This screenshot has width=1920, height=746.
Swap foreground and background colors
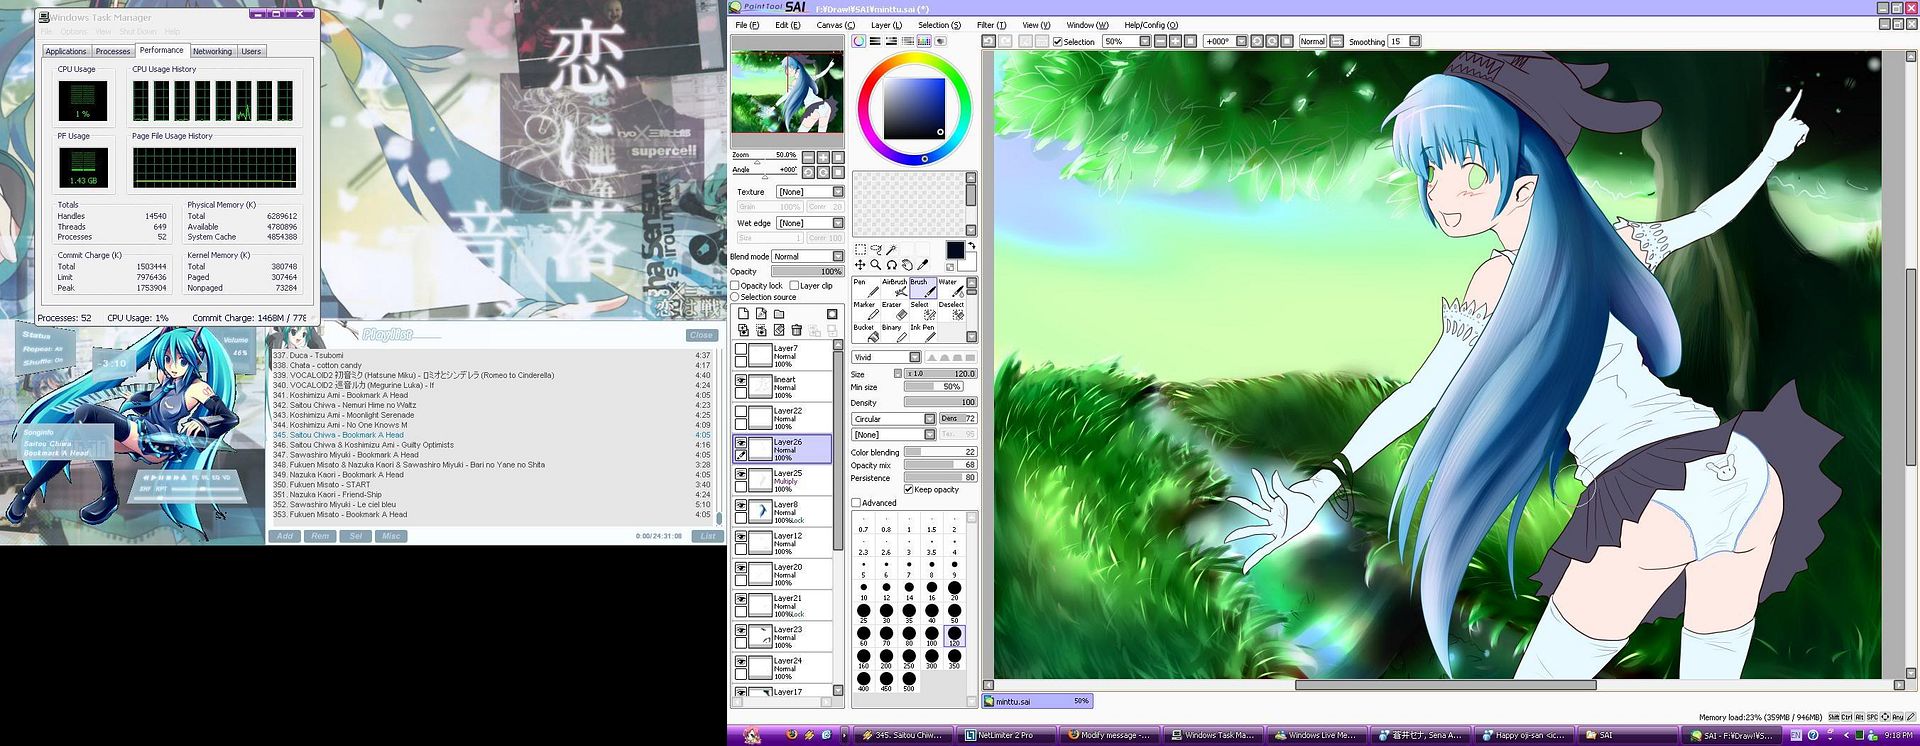click(970, 246)
